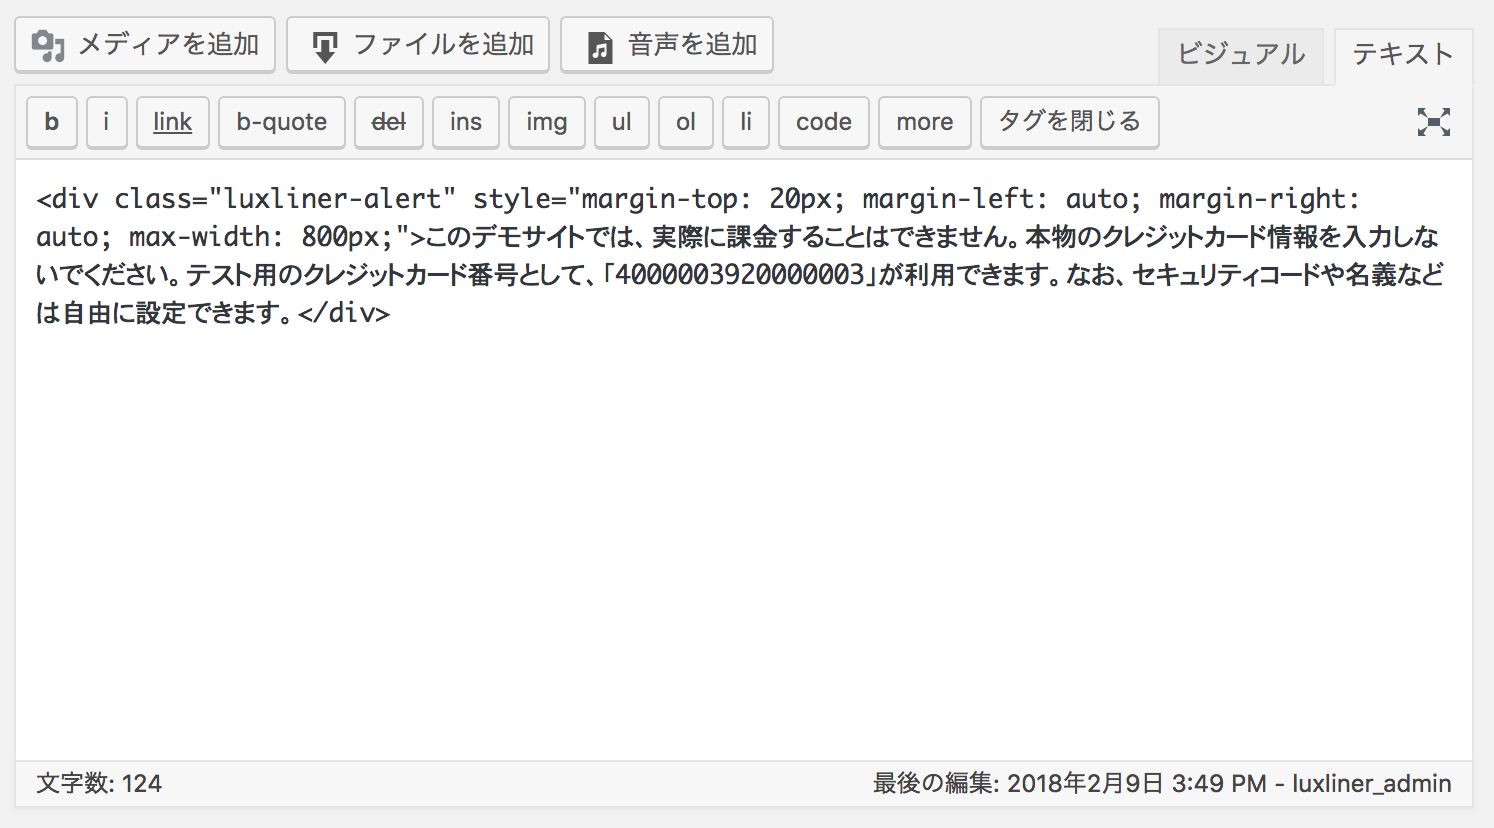
Task: Click the ファイルを追加 add file button
Action: [x=418, y=45]
